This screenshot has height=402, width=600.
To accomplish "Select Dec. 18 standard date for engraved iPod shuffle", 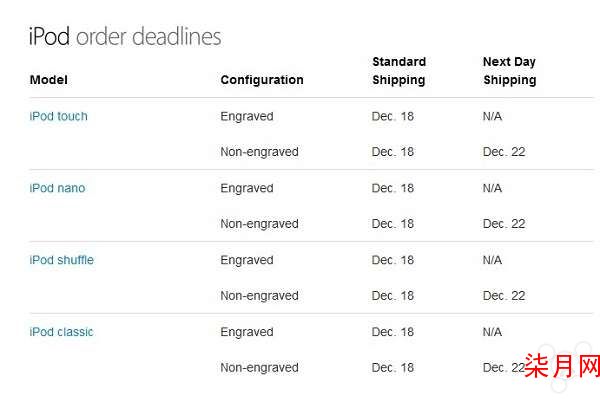I will coord(393,260).
